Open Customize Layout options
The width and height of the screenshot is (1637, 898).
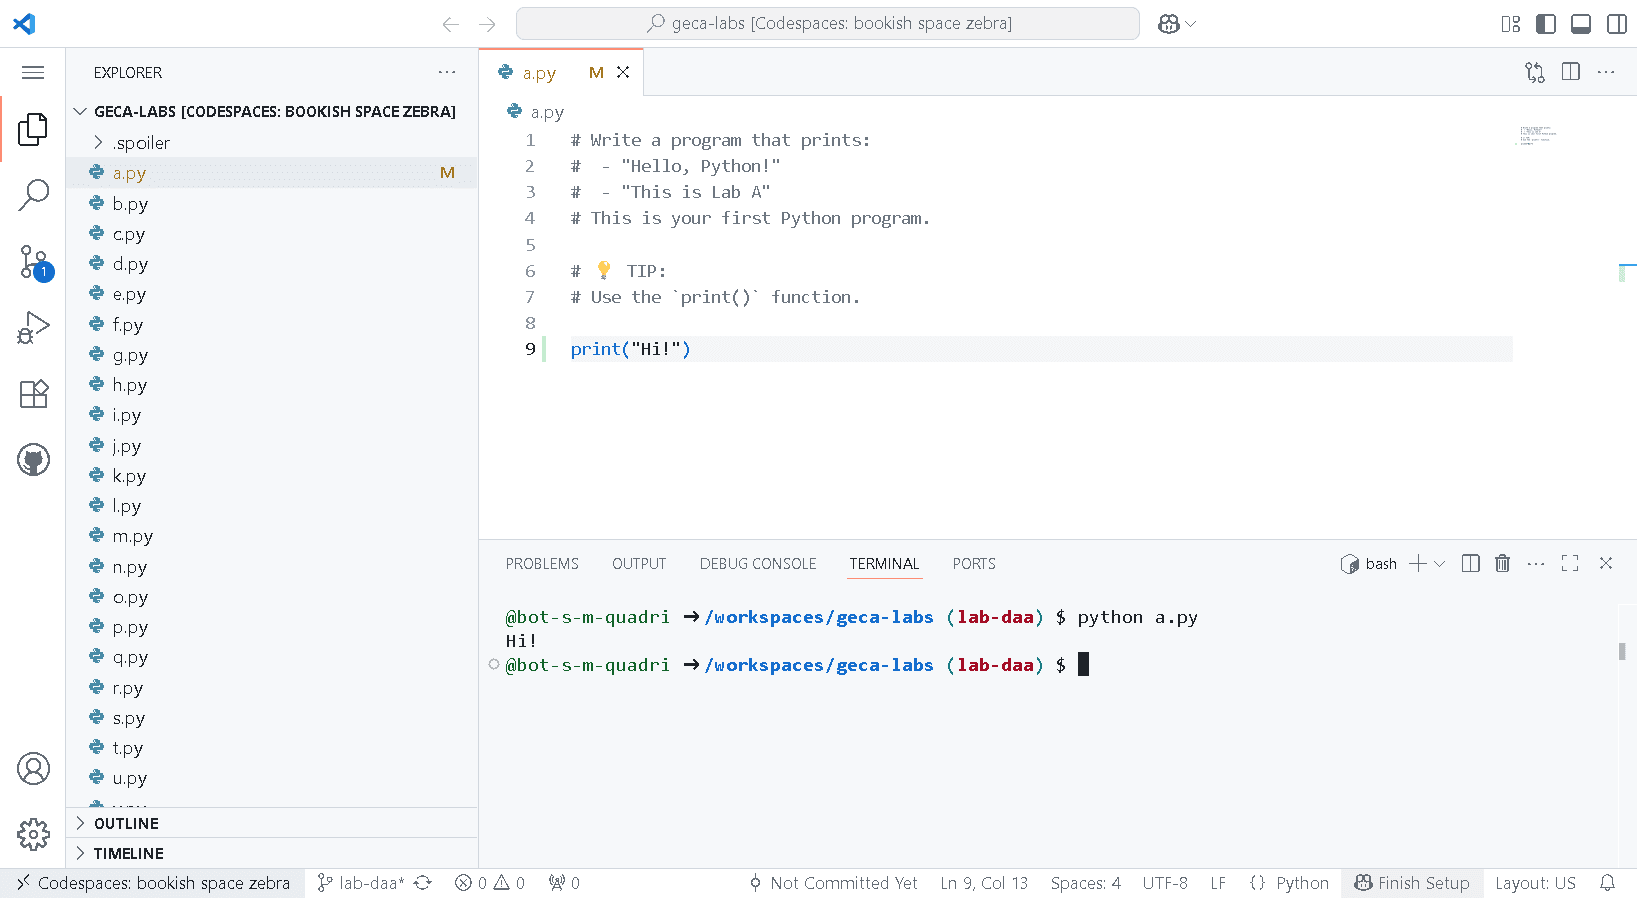click(x=1511, y=24)
